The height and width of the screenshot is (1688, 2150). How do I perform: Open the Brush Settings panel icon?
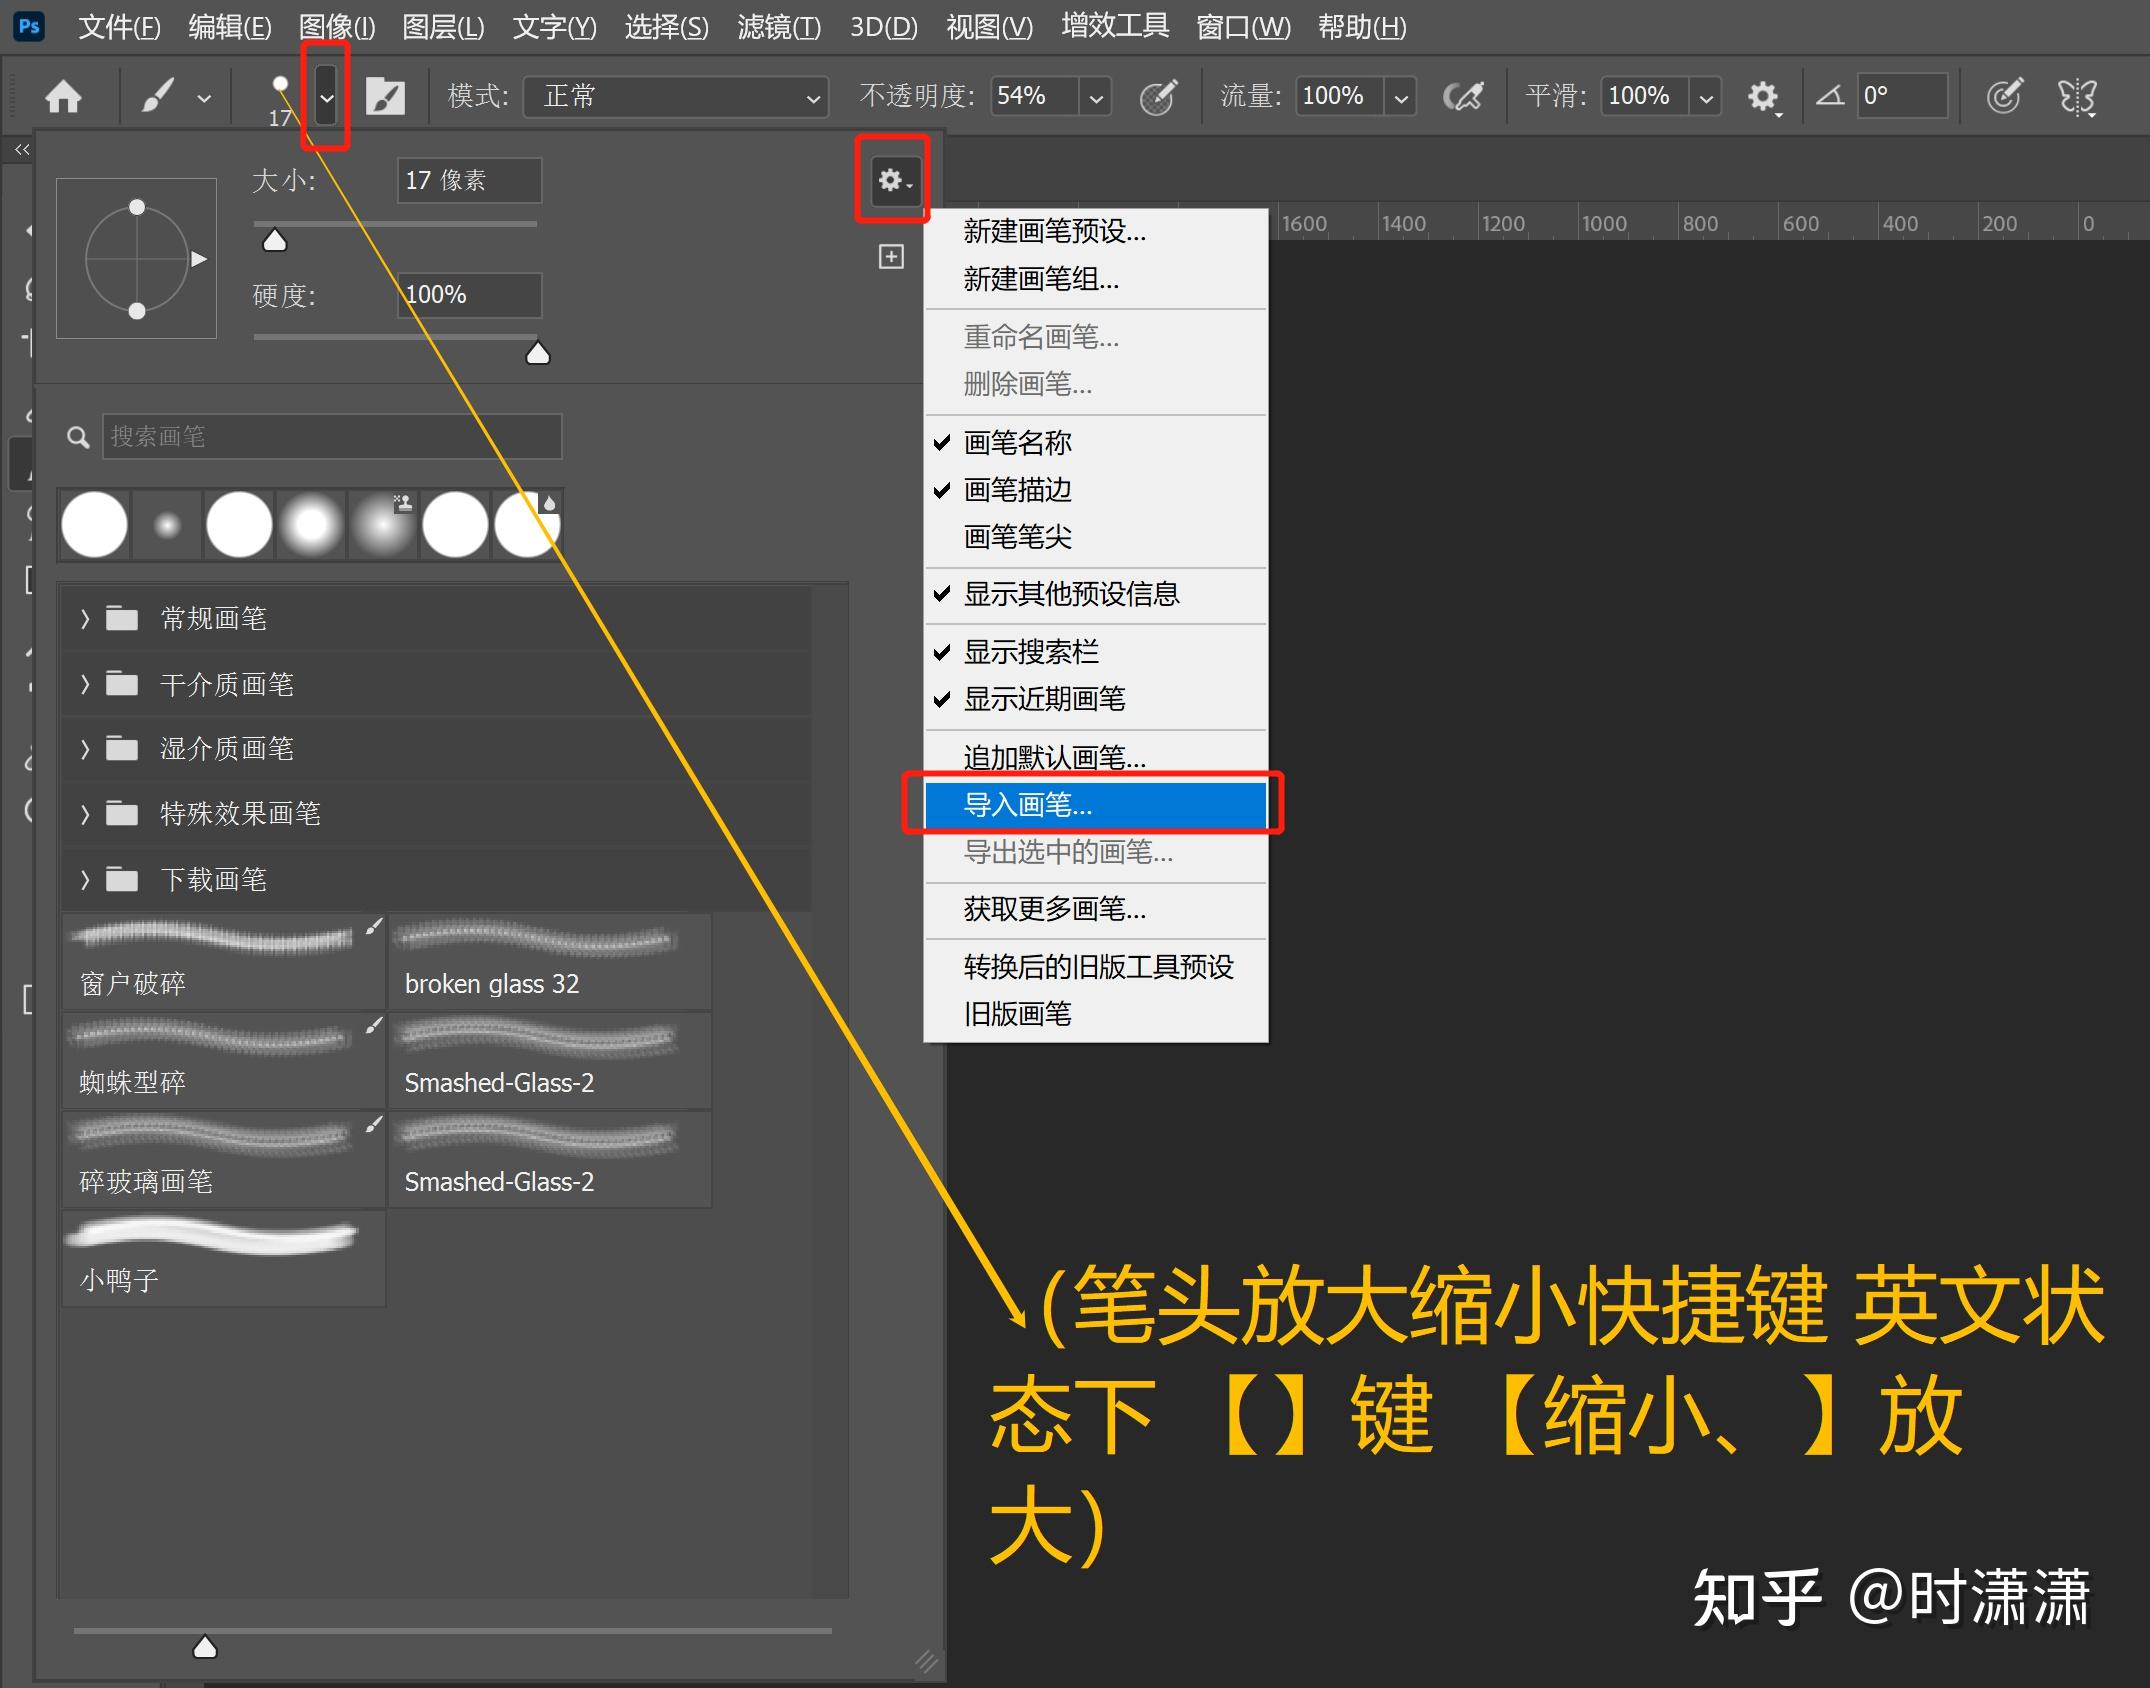click(386, 96)
